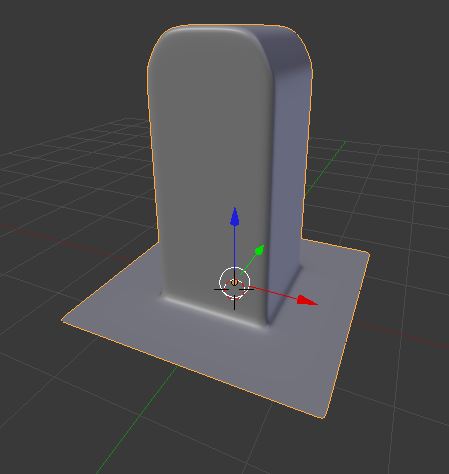Image resolution: width=449 pixels, height=474 pixels.
Task: Click the base plane corner behind the slab
Action: click(368, 255)
